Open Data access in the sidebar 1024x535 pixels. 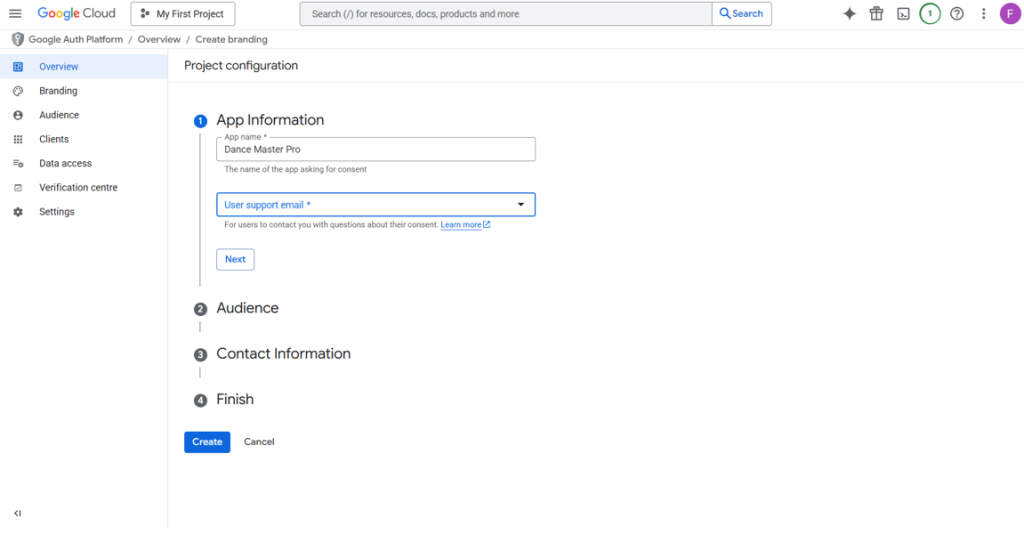(65, 163)
